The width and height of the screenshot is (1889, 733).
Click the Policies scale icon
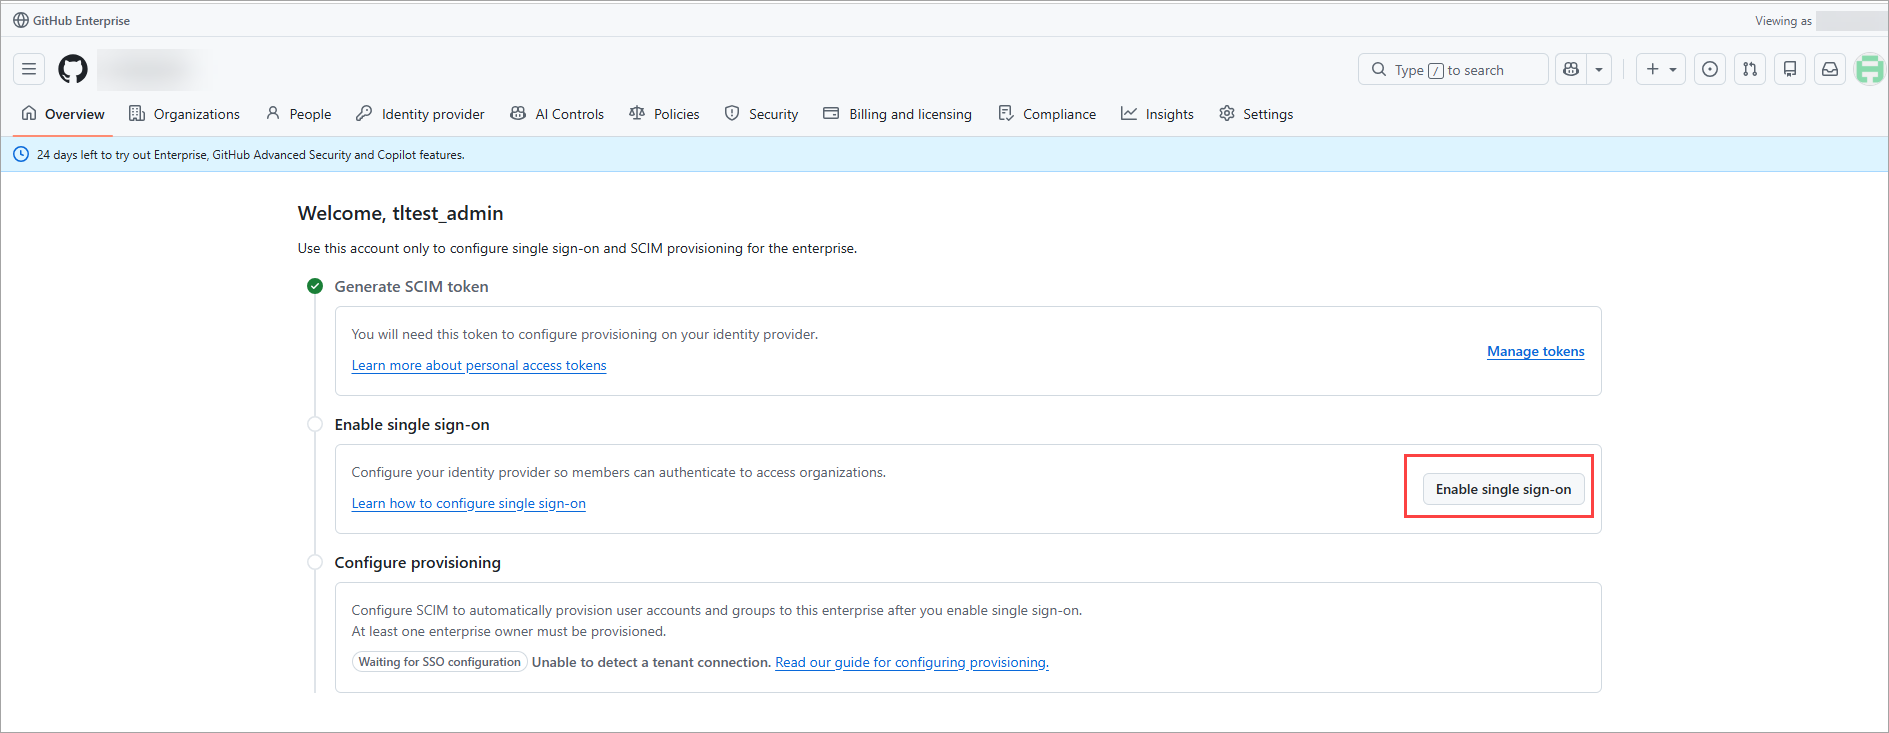(x=637, y=113)
